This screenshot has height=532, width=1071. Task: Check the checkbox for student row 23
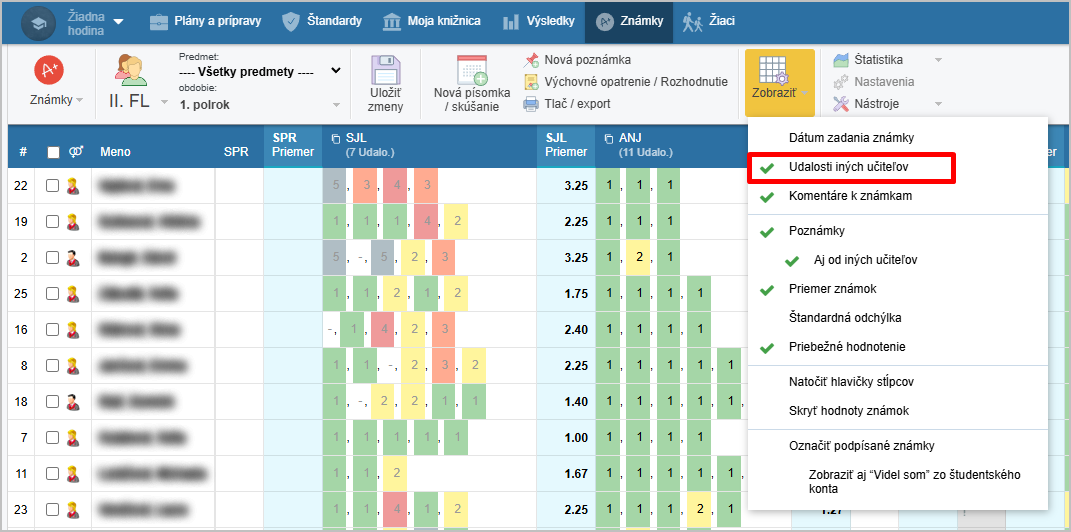[53, 509]
